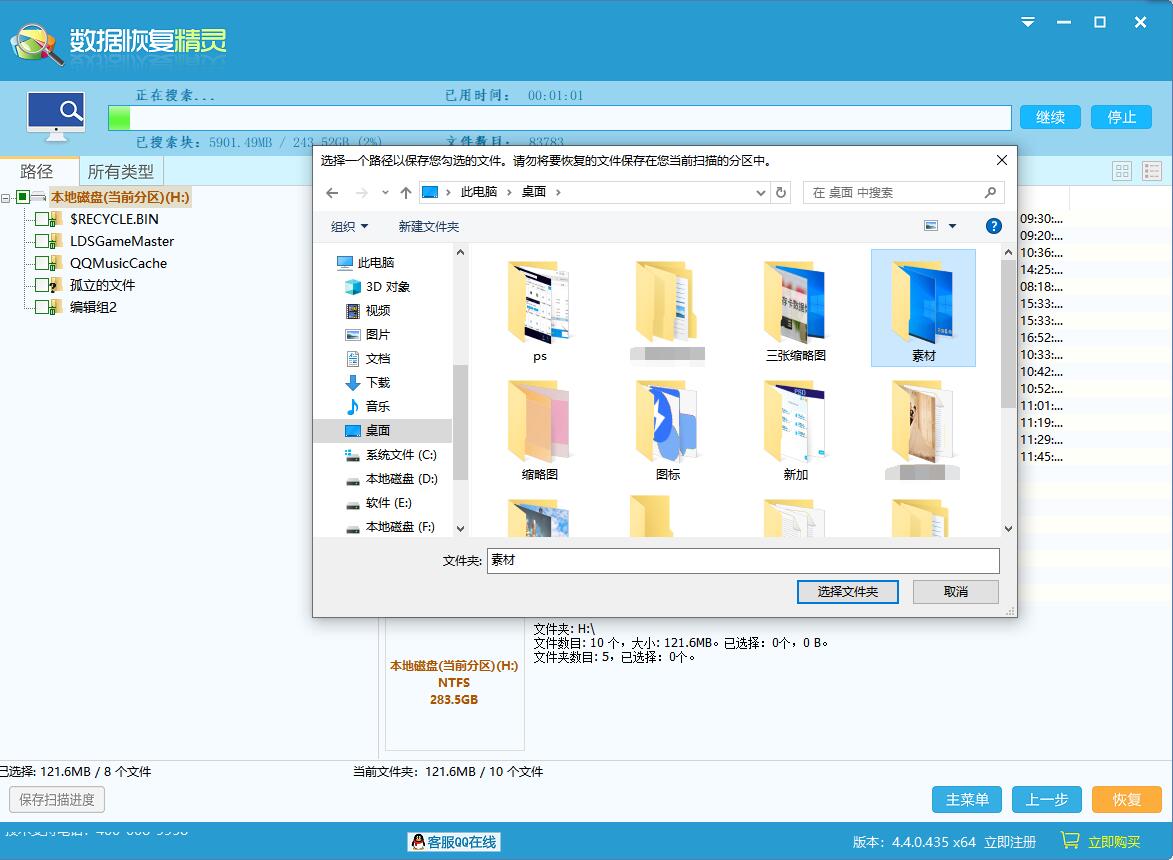
Task: Open 系统文件 (C:) drive
Action: (391, 455)
